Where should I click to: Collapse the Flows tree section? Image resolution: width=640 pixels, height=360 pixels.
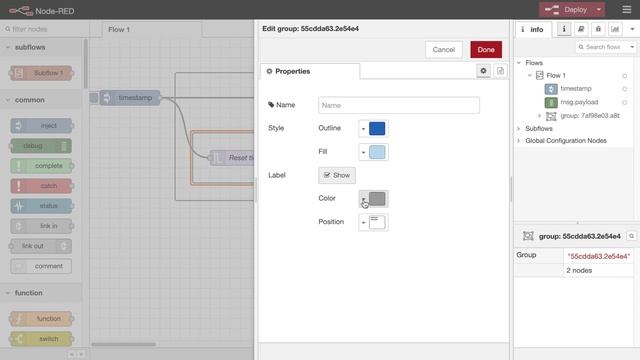click(519, 62)
